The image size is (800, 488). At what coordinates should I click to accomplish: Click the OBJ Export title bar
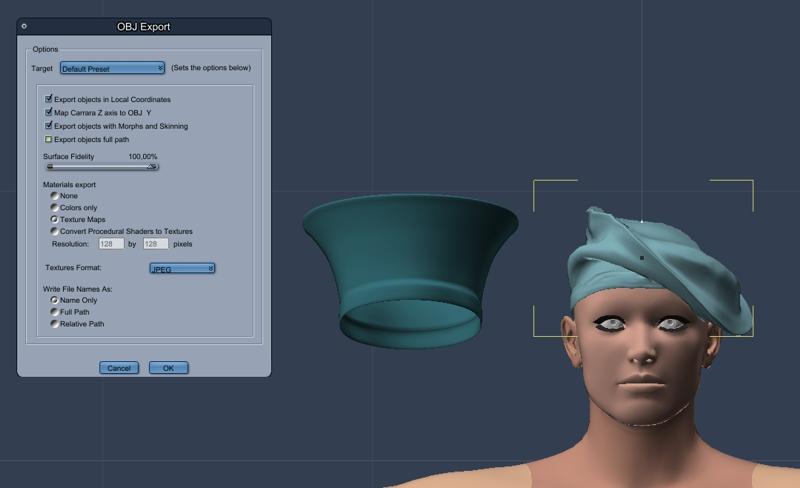pyautogui.click(x=144, y=27)
